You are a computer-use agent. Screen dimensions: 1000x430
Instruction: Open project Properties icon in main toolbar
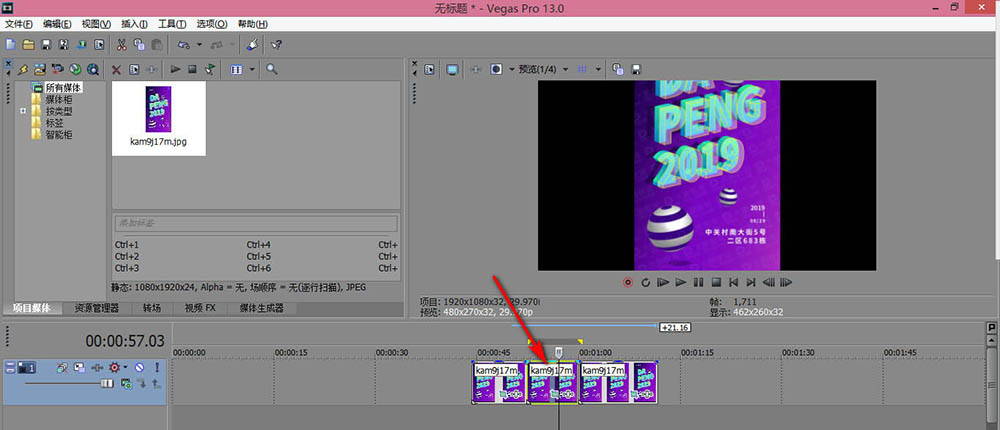tap(99, 45)
